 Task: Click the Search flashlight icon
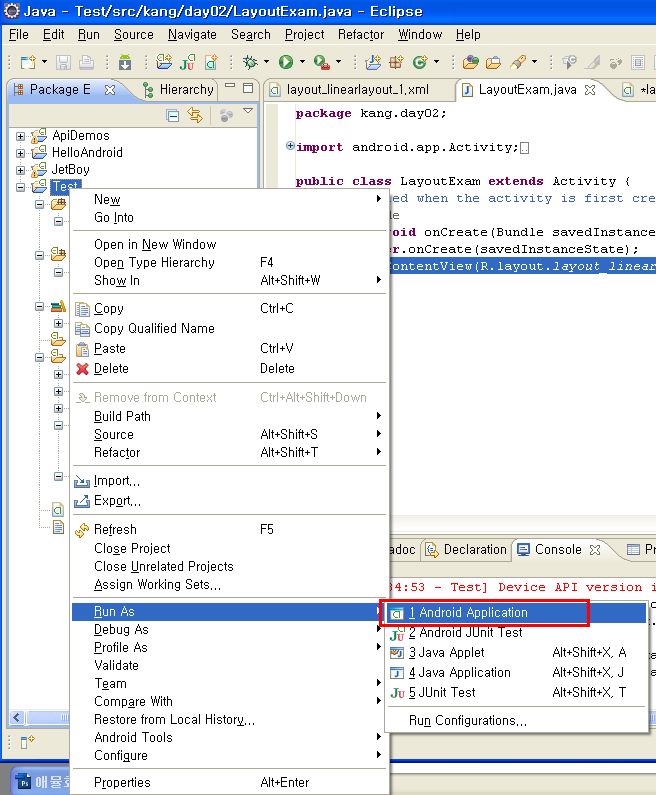(x=518, y=62)
